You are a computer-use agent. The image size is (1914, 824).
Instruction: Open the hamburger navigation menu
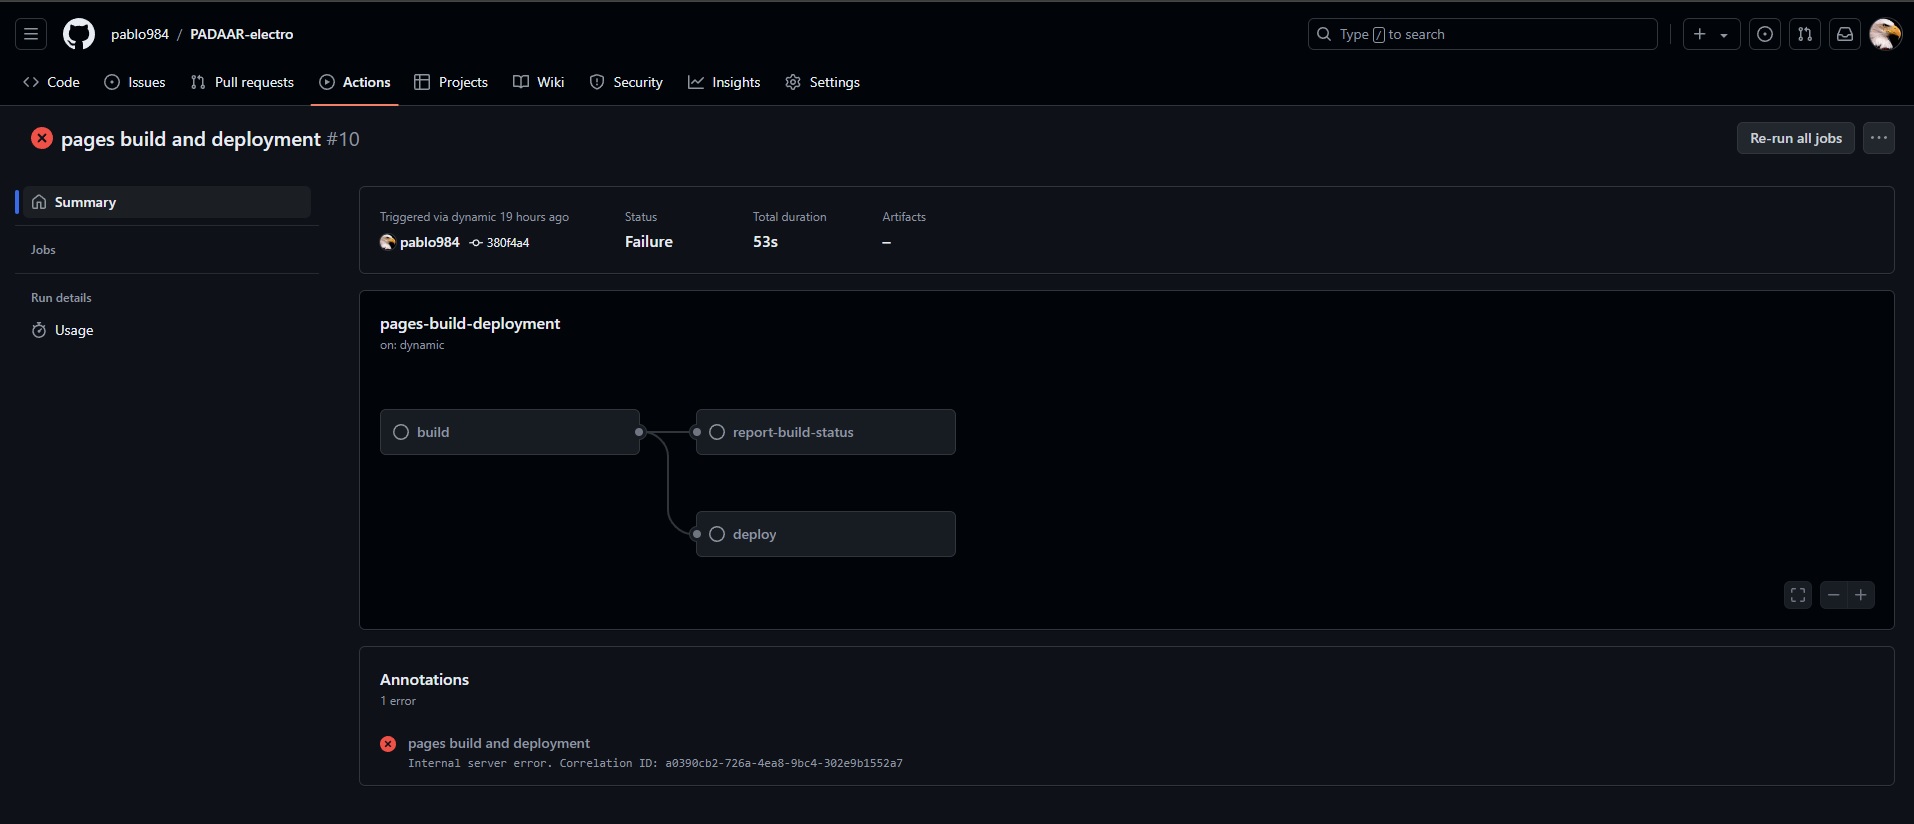(x=31, y=34)
